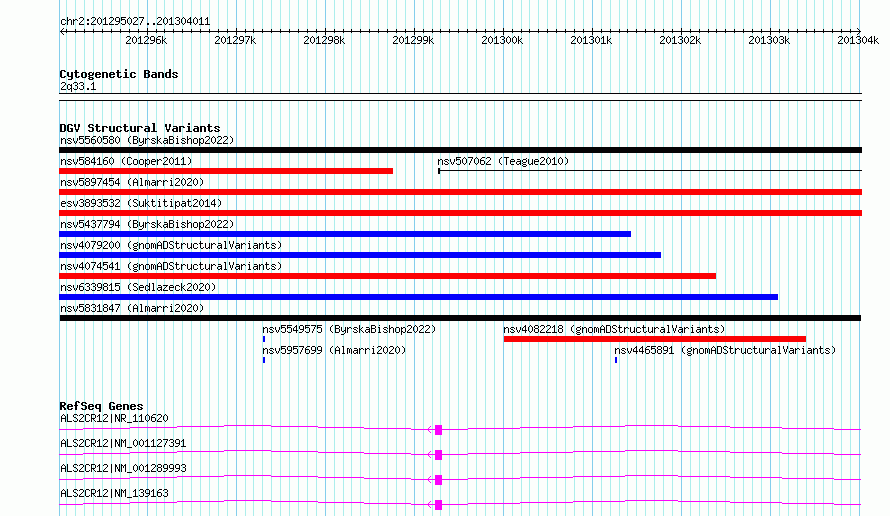Click the 201299k ruler tick label
The width and height of the screenshot is (890, 516).
(x=413, y=40)
